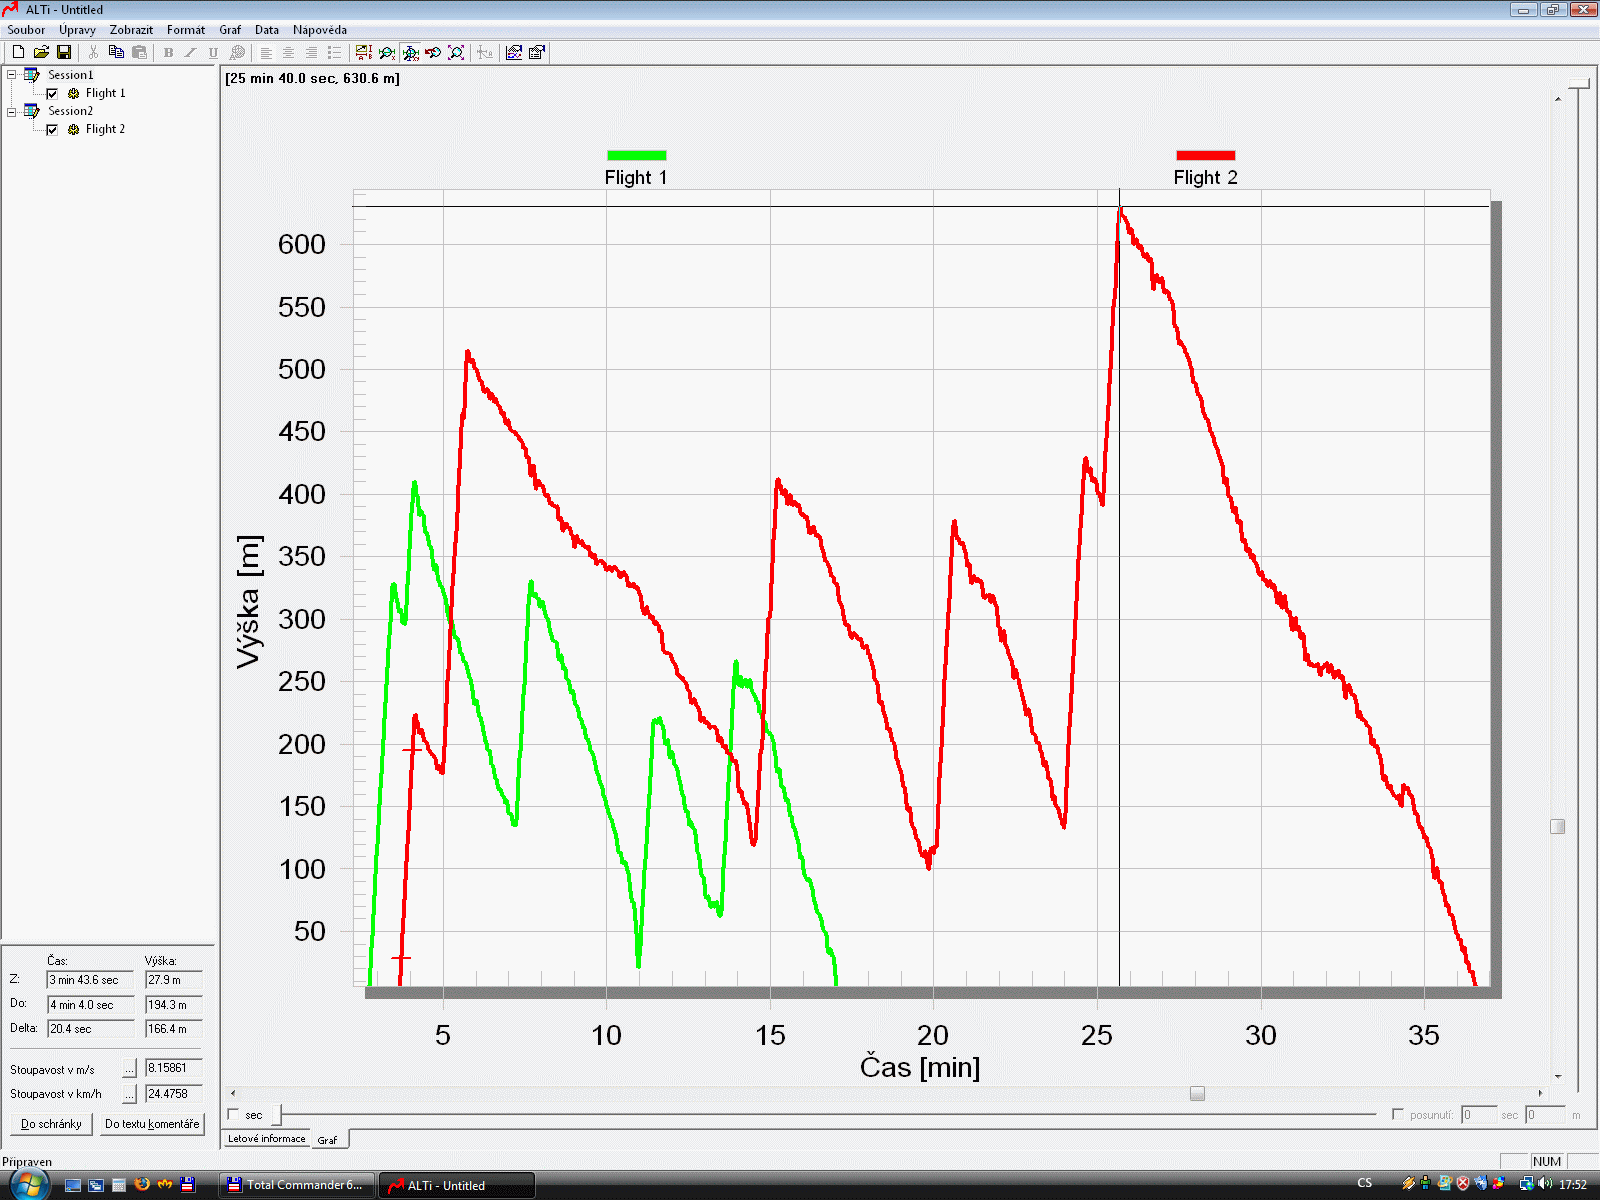Click the horizontal scrollbar thumb under graph
The height and width of the screenshot is (1200, 1600).
[x=1197, y=1093]
